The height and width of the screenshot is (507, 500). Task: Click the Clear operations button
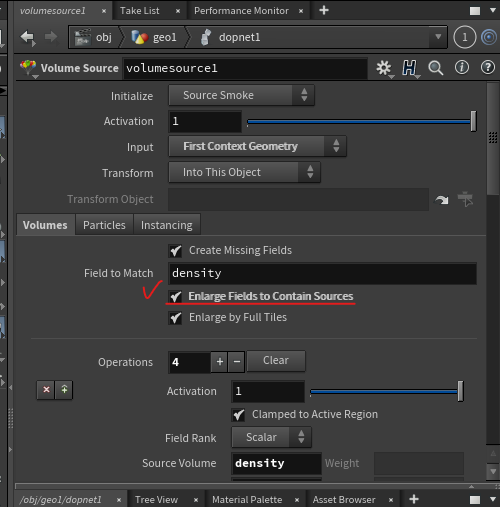[276, 360]
